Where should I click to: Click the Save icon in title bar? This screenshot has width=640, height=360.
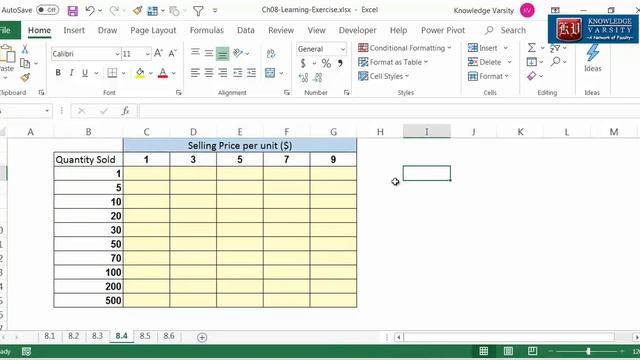pyautogui.click(x=73, y=11)
